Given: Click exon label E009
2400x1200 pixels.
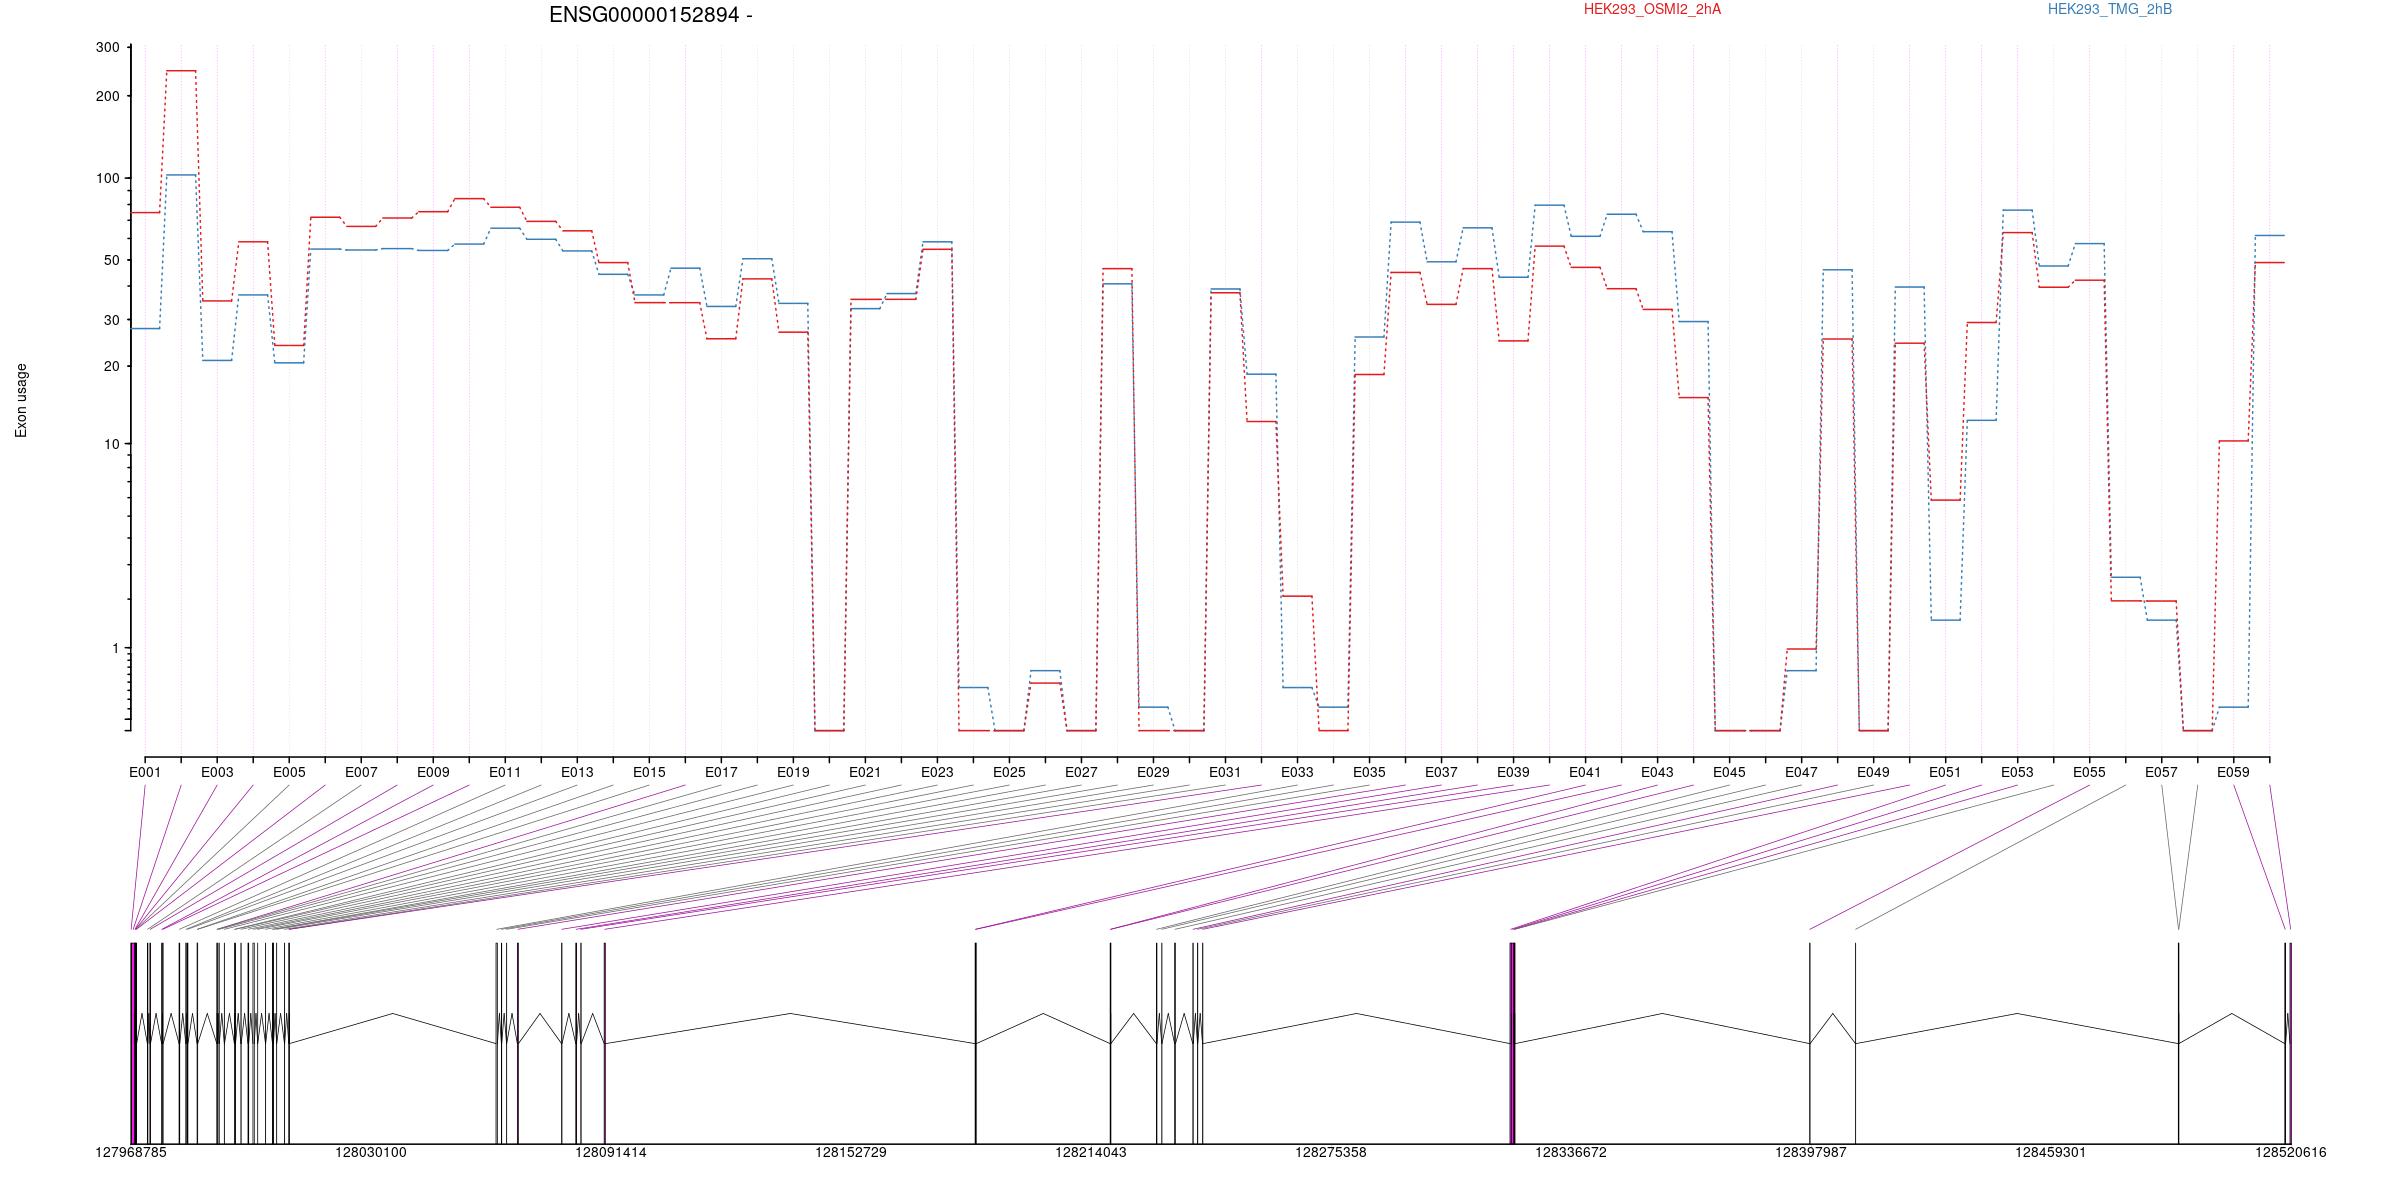Looking at the screenshot, I should pos(433,772).
